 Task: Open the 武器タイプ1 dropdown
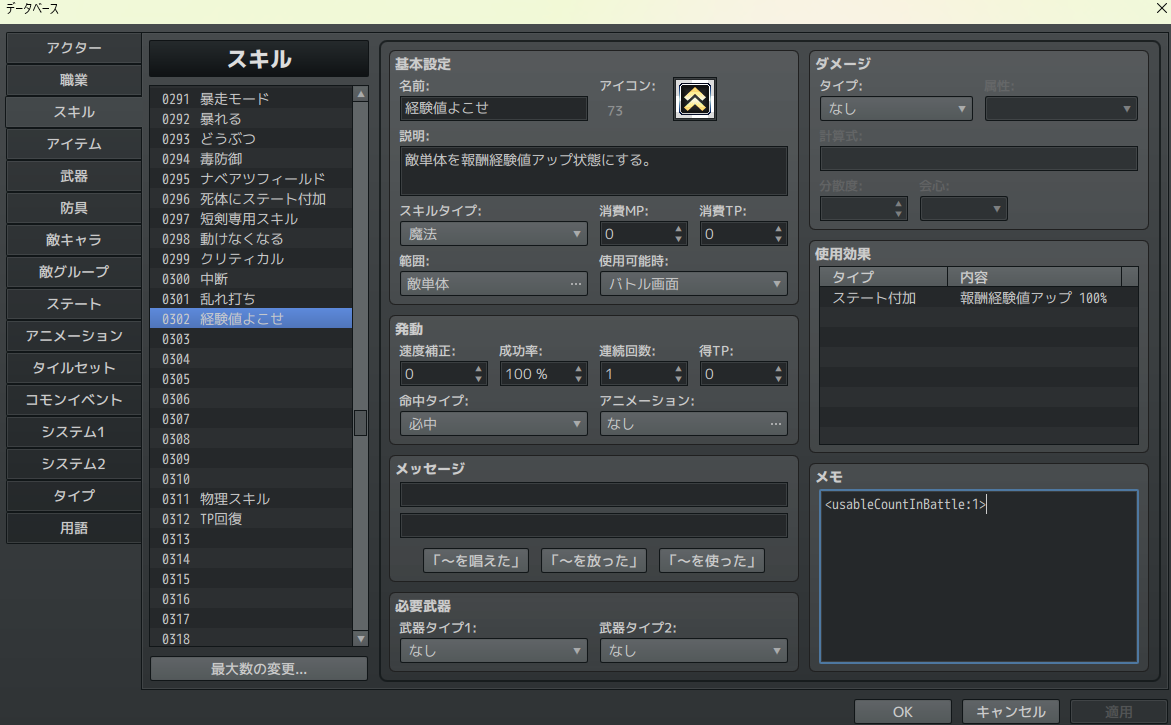(493, 650)
